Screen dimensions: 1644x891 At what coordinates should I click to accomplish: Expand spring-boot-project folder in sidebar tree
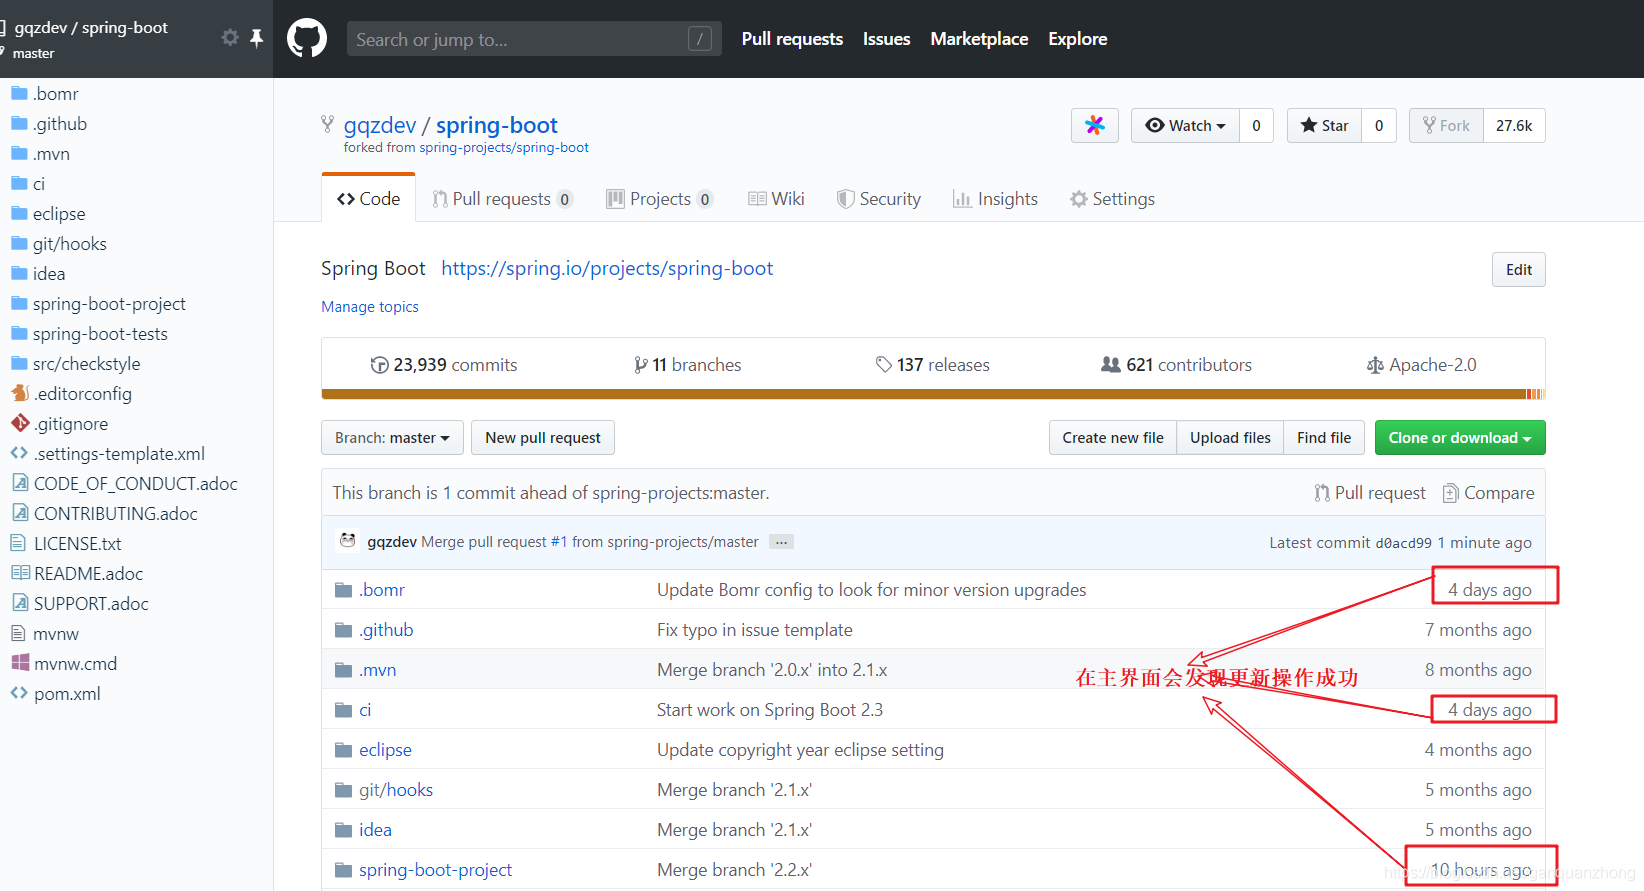[x=109, y=304]
